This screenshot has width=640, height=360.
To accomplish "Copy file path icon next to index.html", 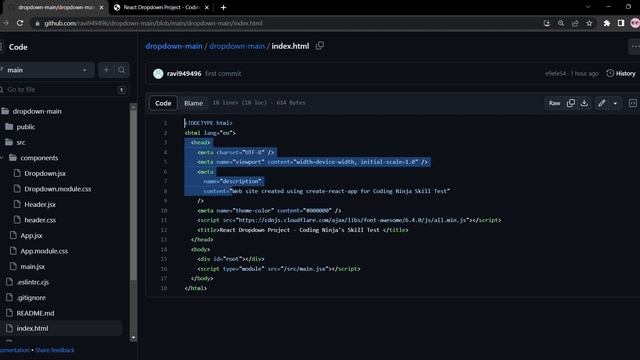I will tap(320, 46).
